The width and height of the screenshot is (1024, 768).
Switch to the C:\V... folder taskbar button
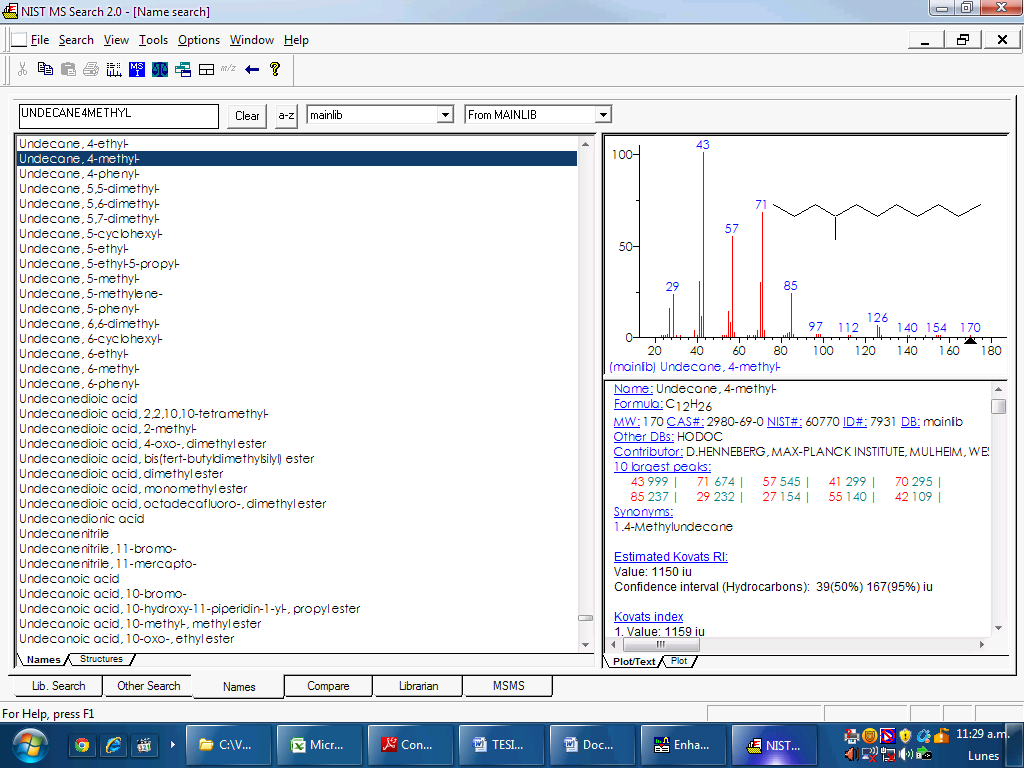click(x=228, y=745)
